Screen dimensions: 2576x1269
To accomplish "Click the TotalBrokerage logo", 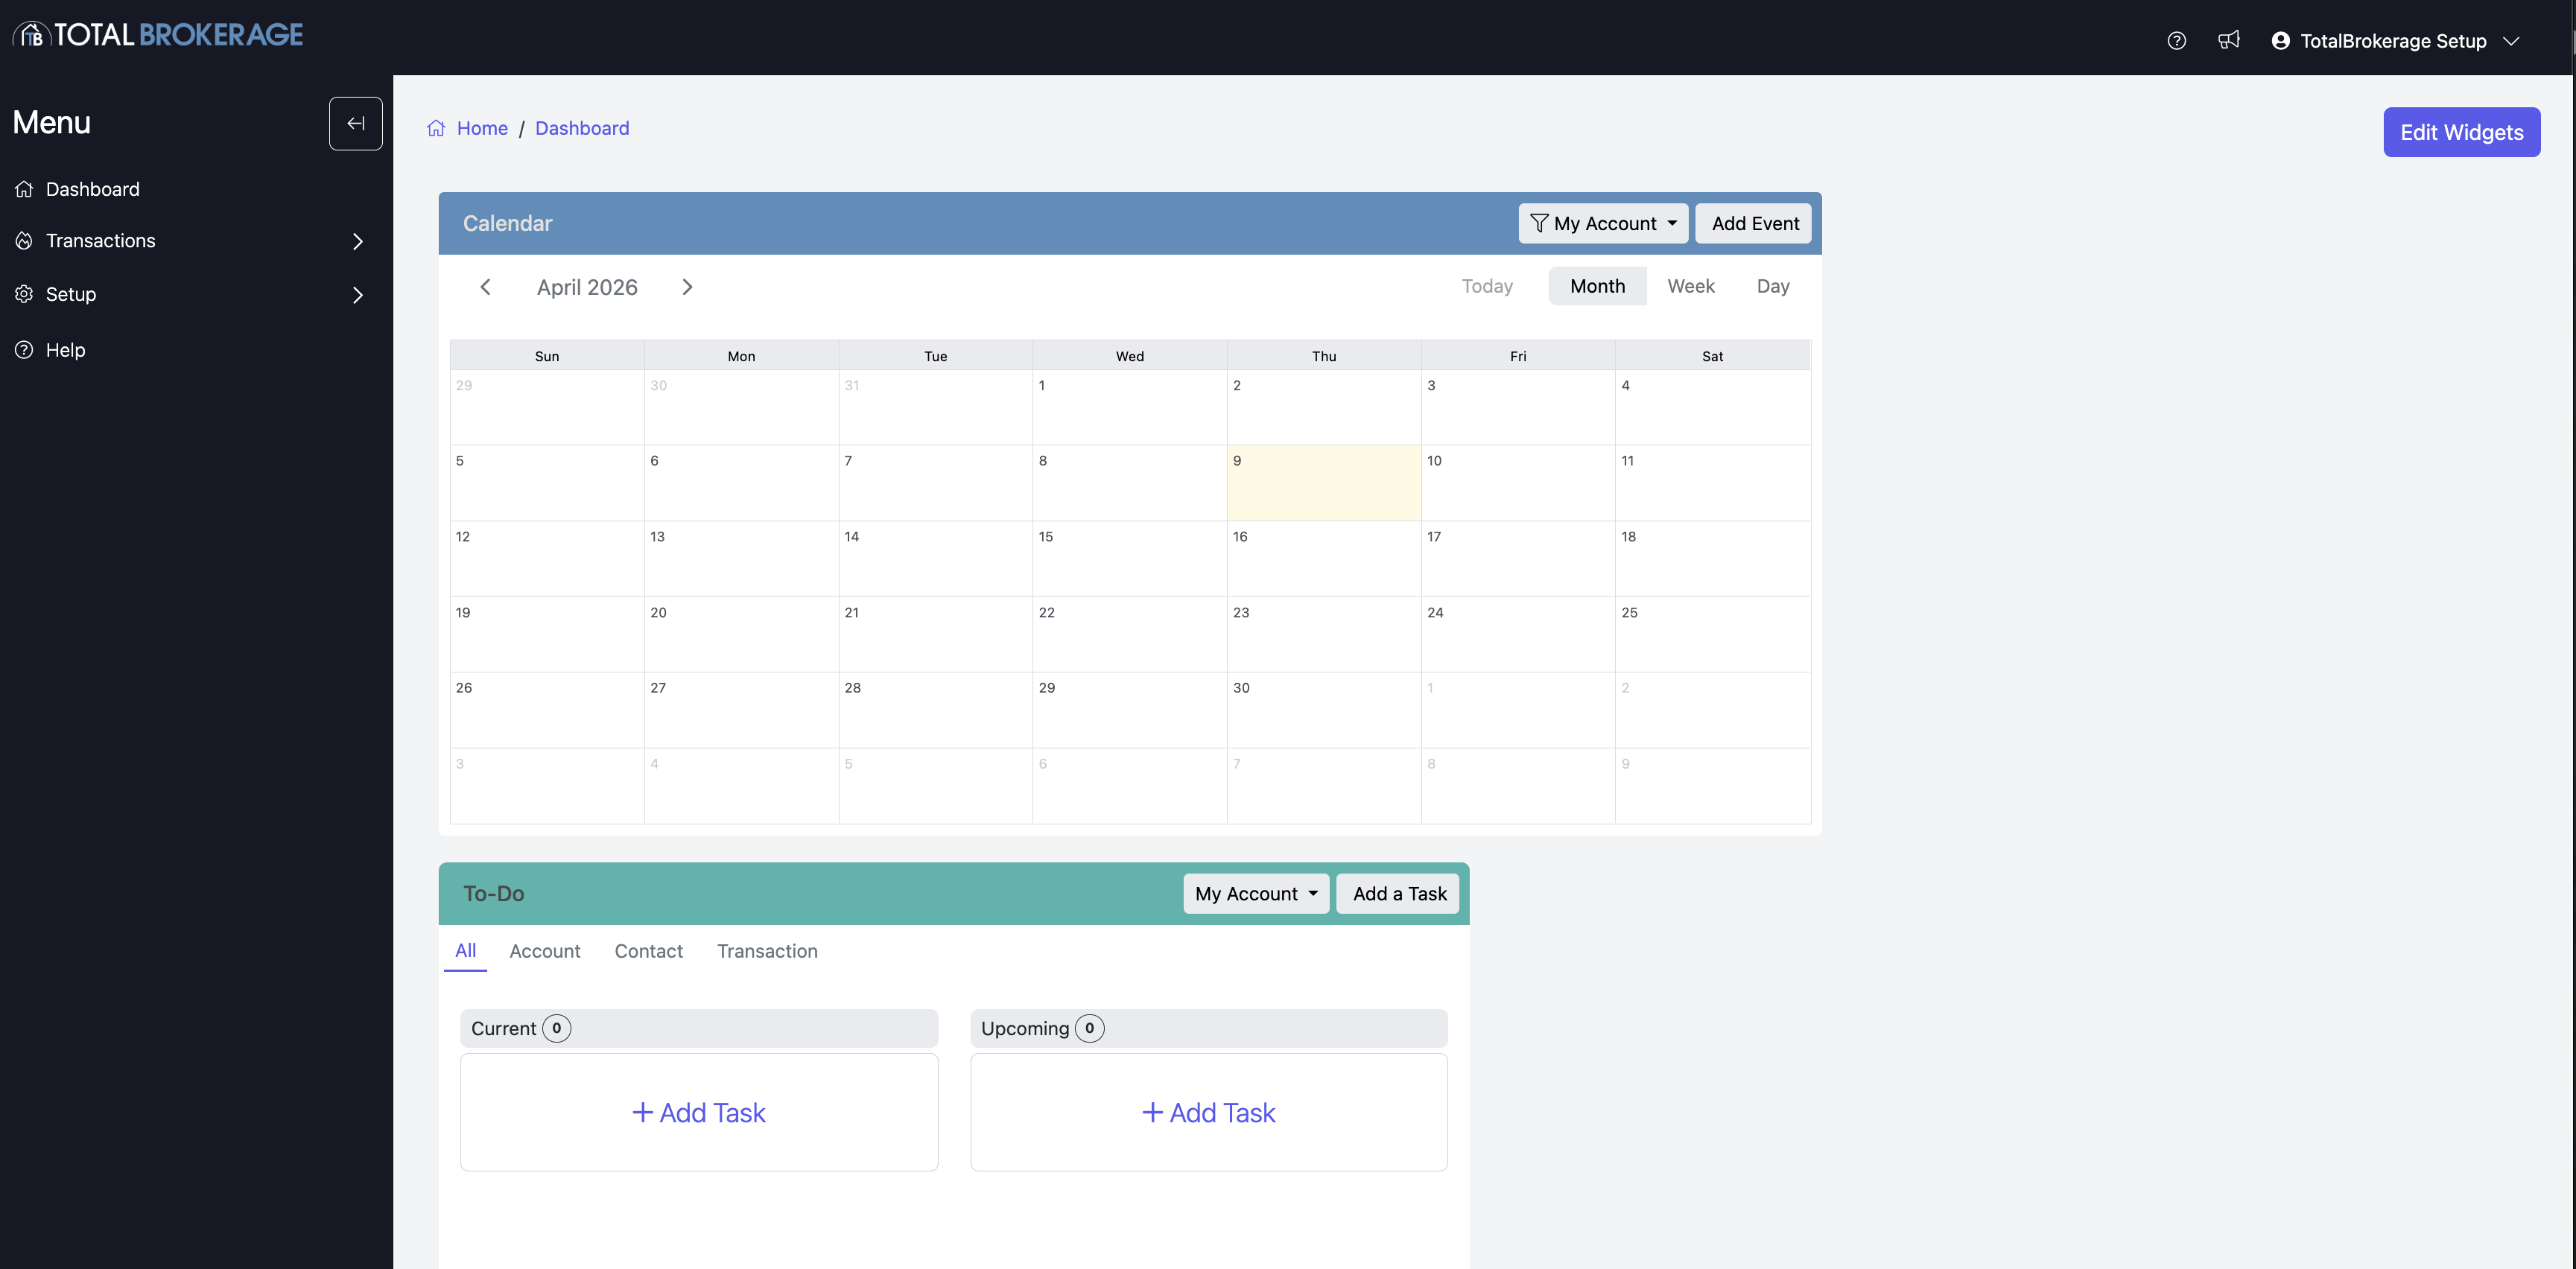I will click(158, 35).
